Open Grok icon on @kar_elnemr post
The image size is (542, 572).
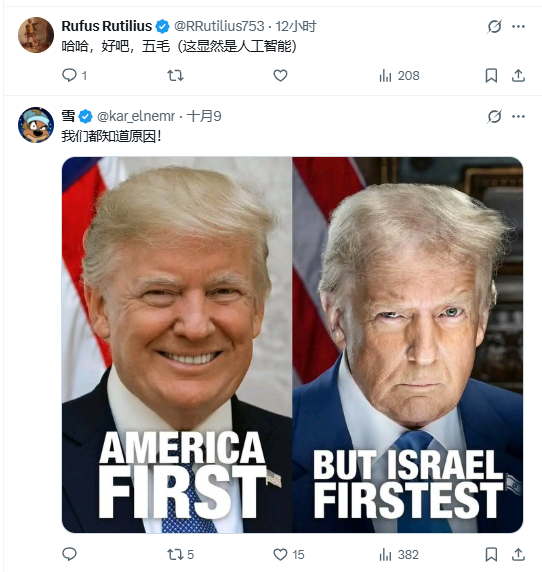point(494,116)
